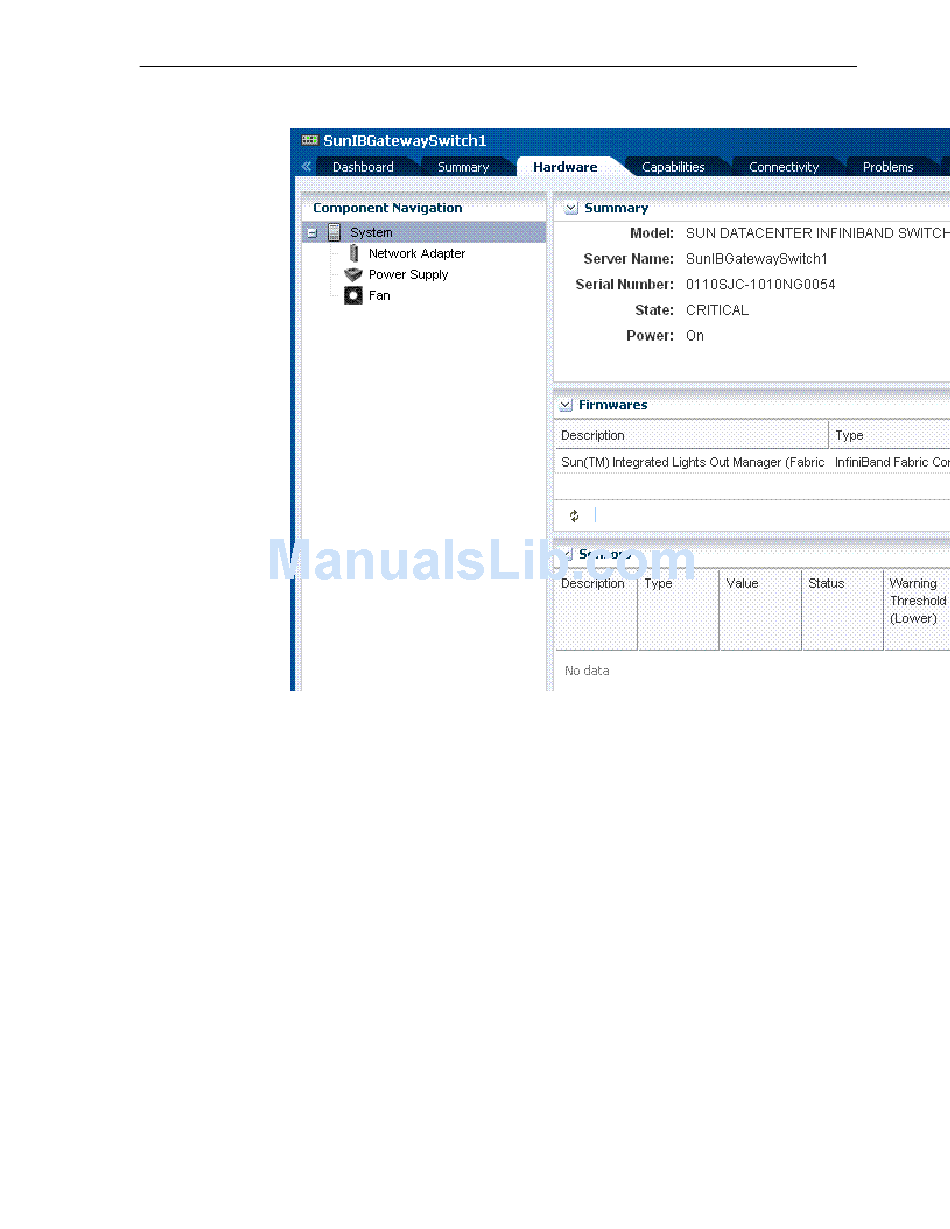Click the Sun(TM) Integrated Lights Out Manager row
950x1229 pixels.
[x=752, y=462]
